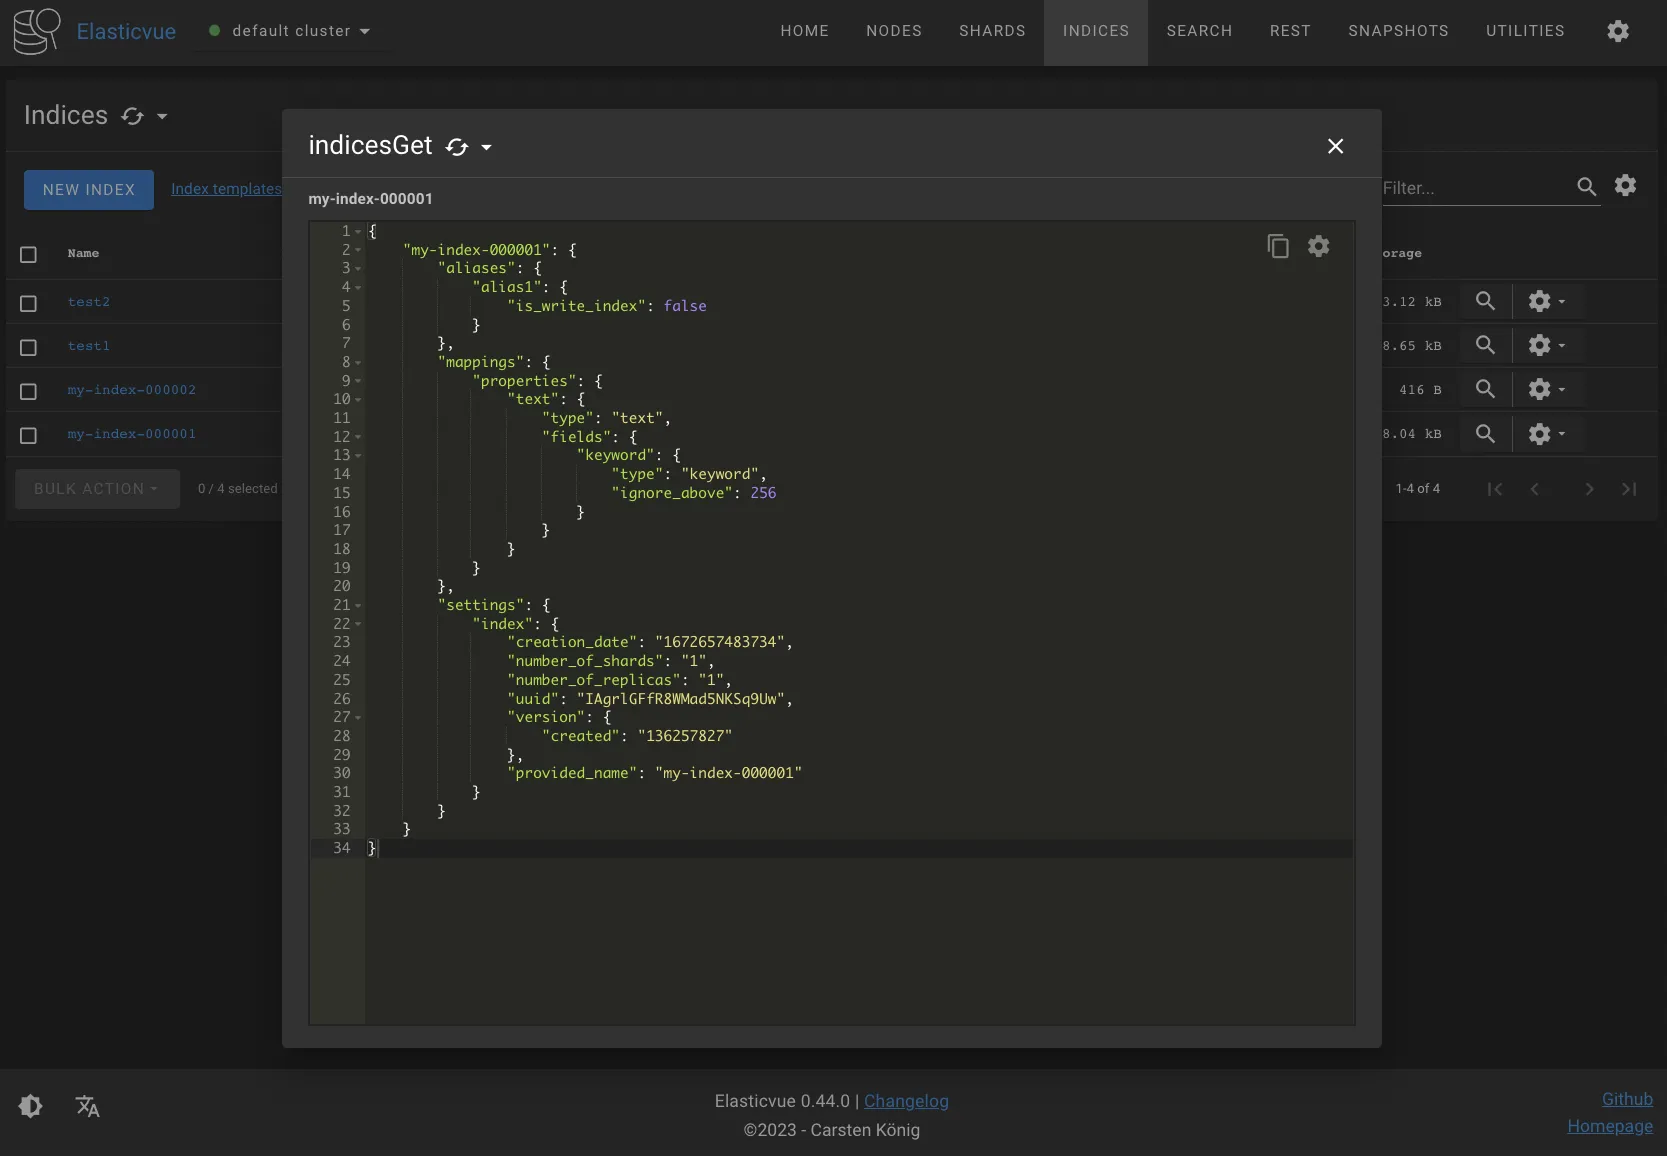This screenshot has width=1667, height=1156.
Task: Open the gear menu for test1 index
Action: coord(1546,345)
